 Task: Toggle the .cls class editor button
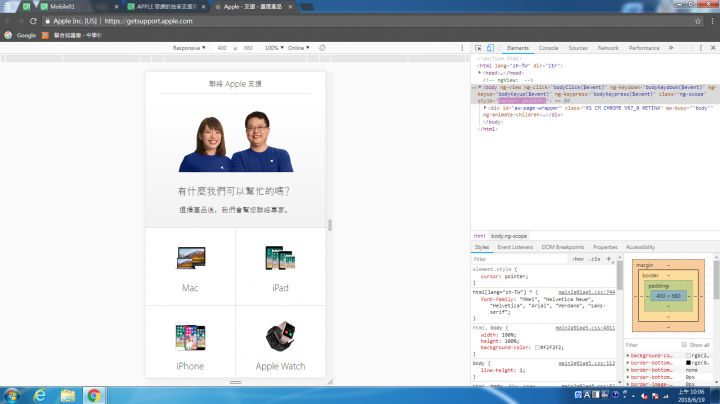pos(594,259)
